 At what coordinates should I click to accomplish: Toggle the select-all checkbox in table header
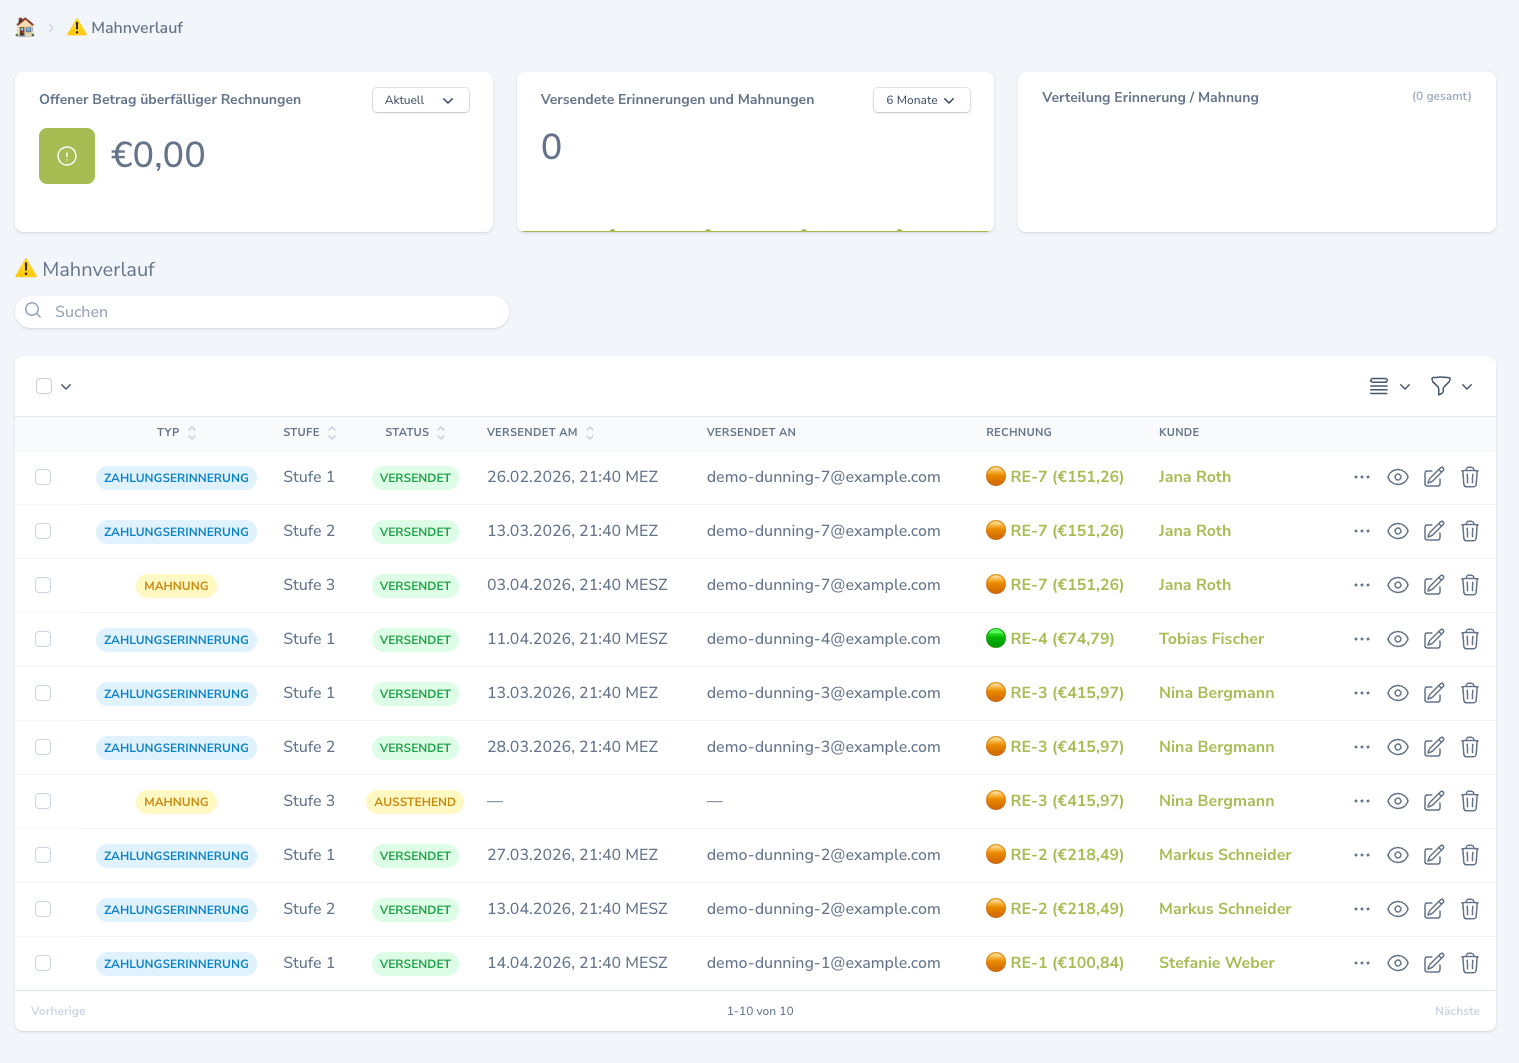pyautogui.click(x=44, y=386)
